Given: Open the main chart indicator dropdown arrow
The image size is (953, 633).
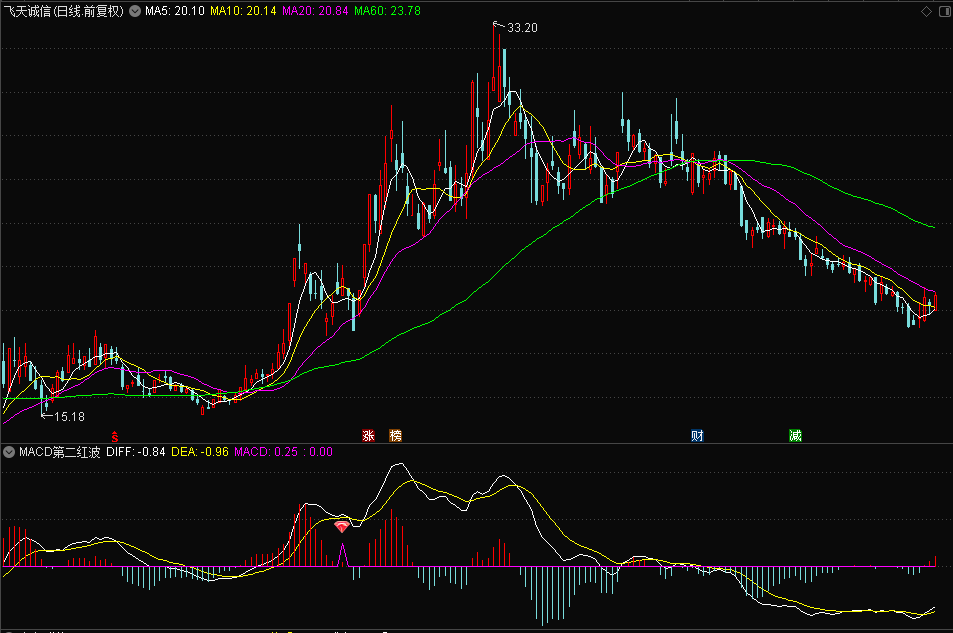Looking at the screenshot, I should 135,11.
